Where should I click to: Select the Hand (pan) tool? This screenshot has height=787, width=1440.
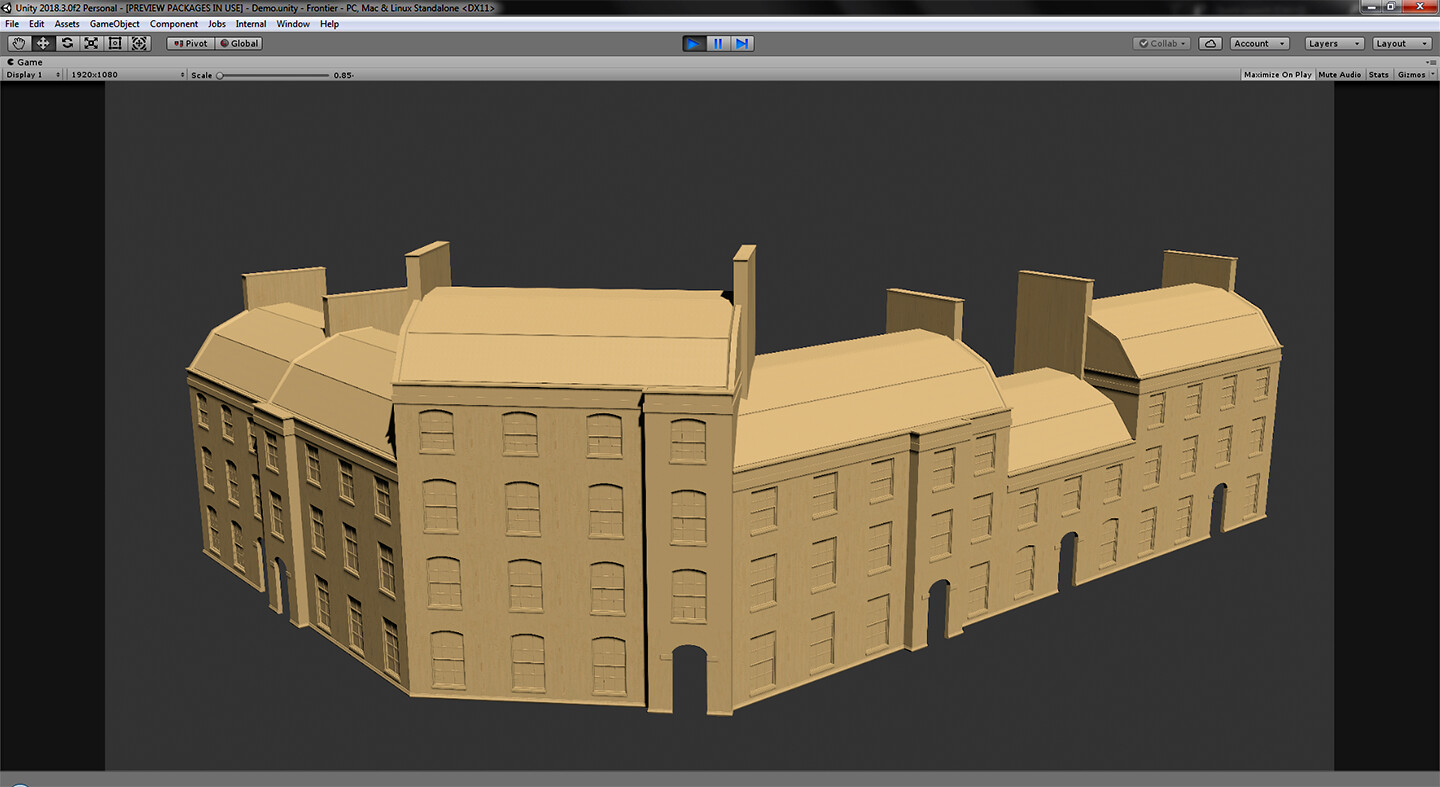(18, 43)
